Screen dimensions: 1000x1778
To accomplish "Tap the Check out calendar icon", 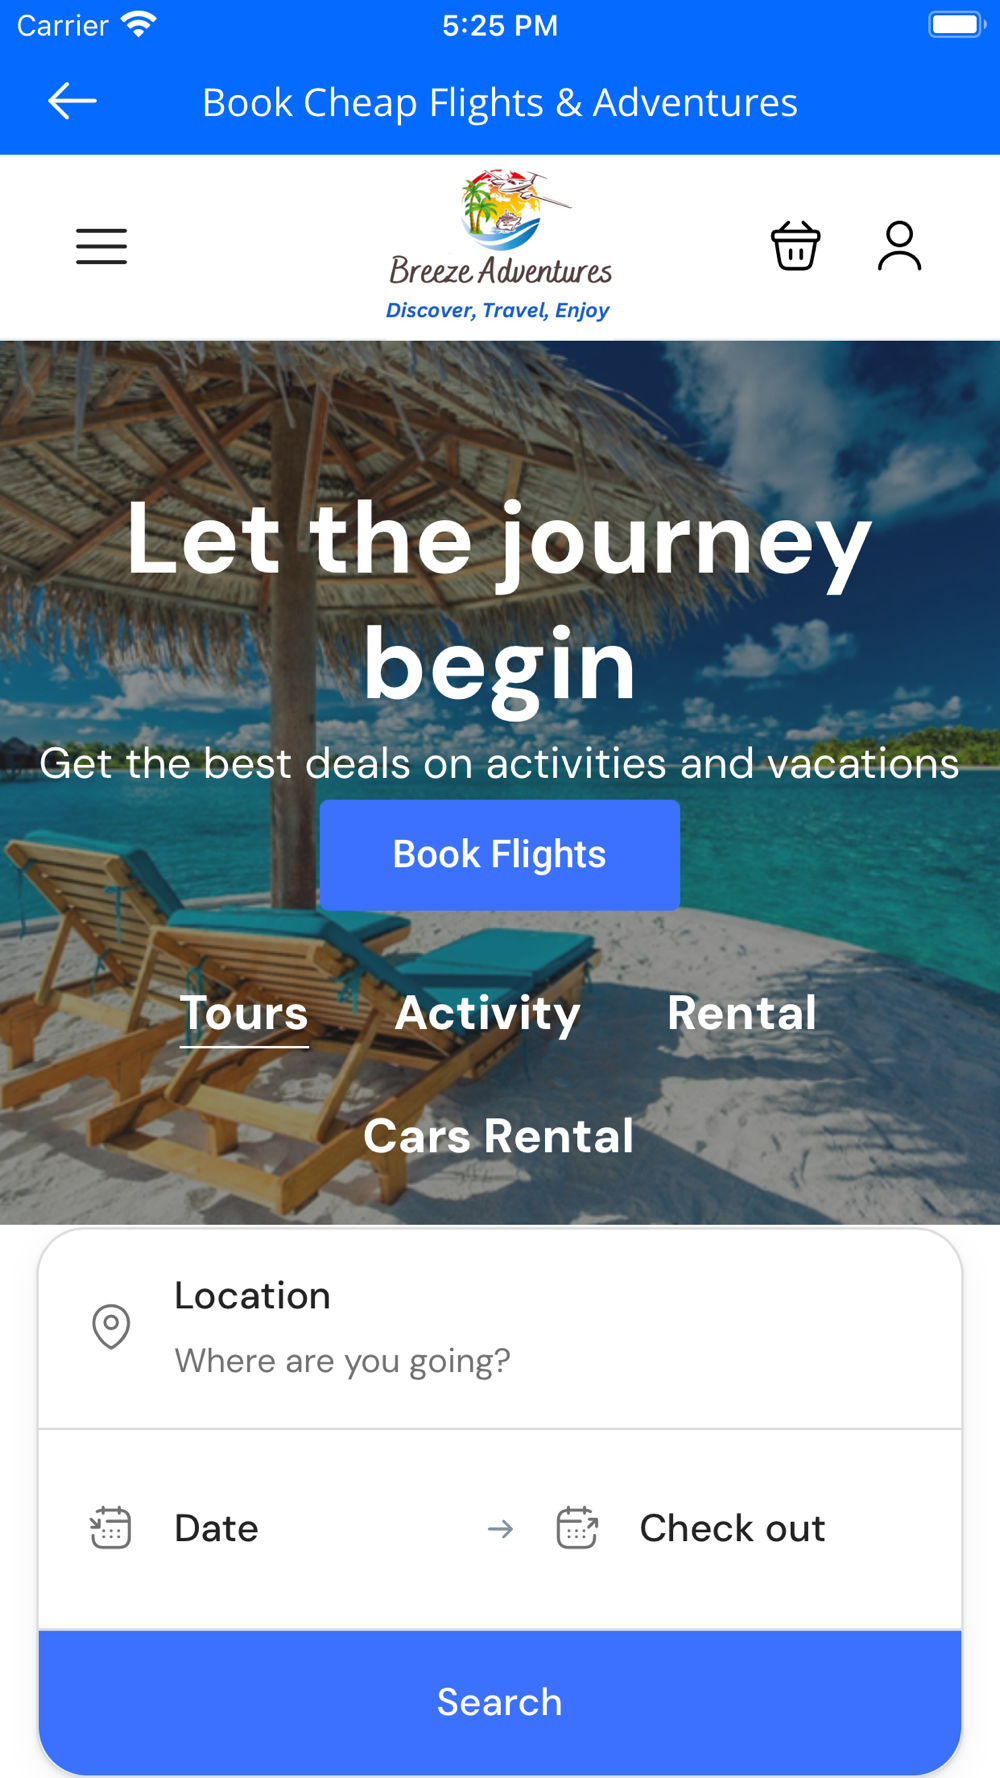I will pos(577,1528).
